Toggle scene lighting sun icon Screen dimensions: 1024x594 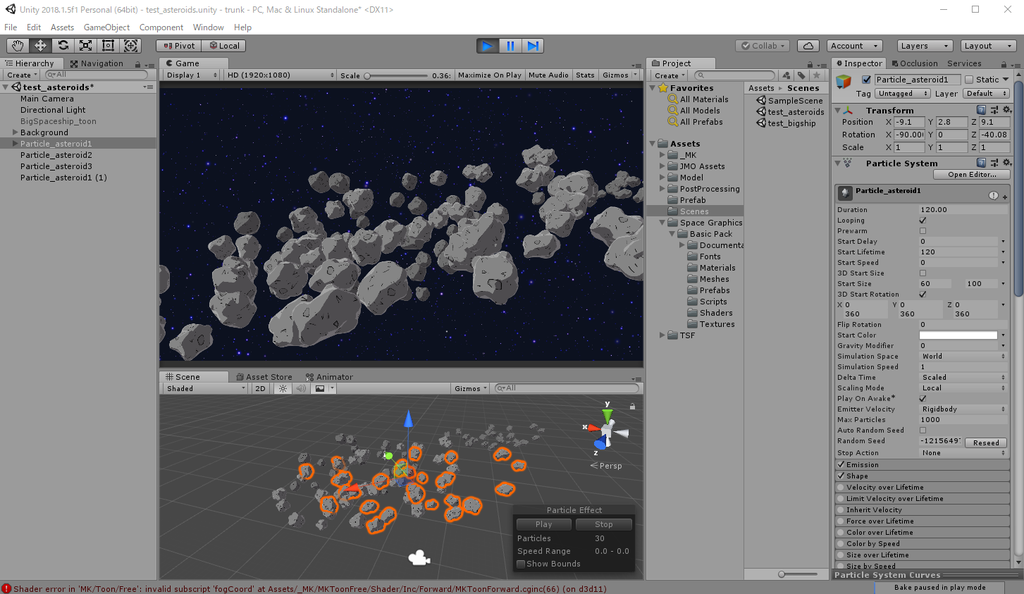click(x=283, y=388)
